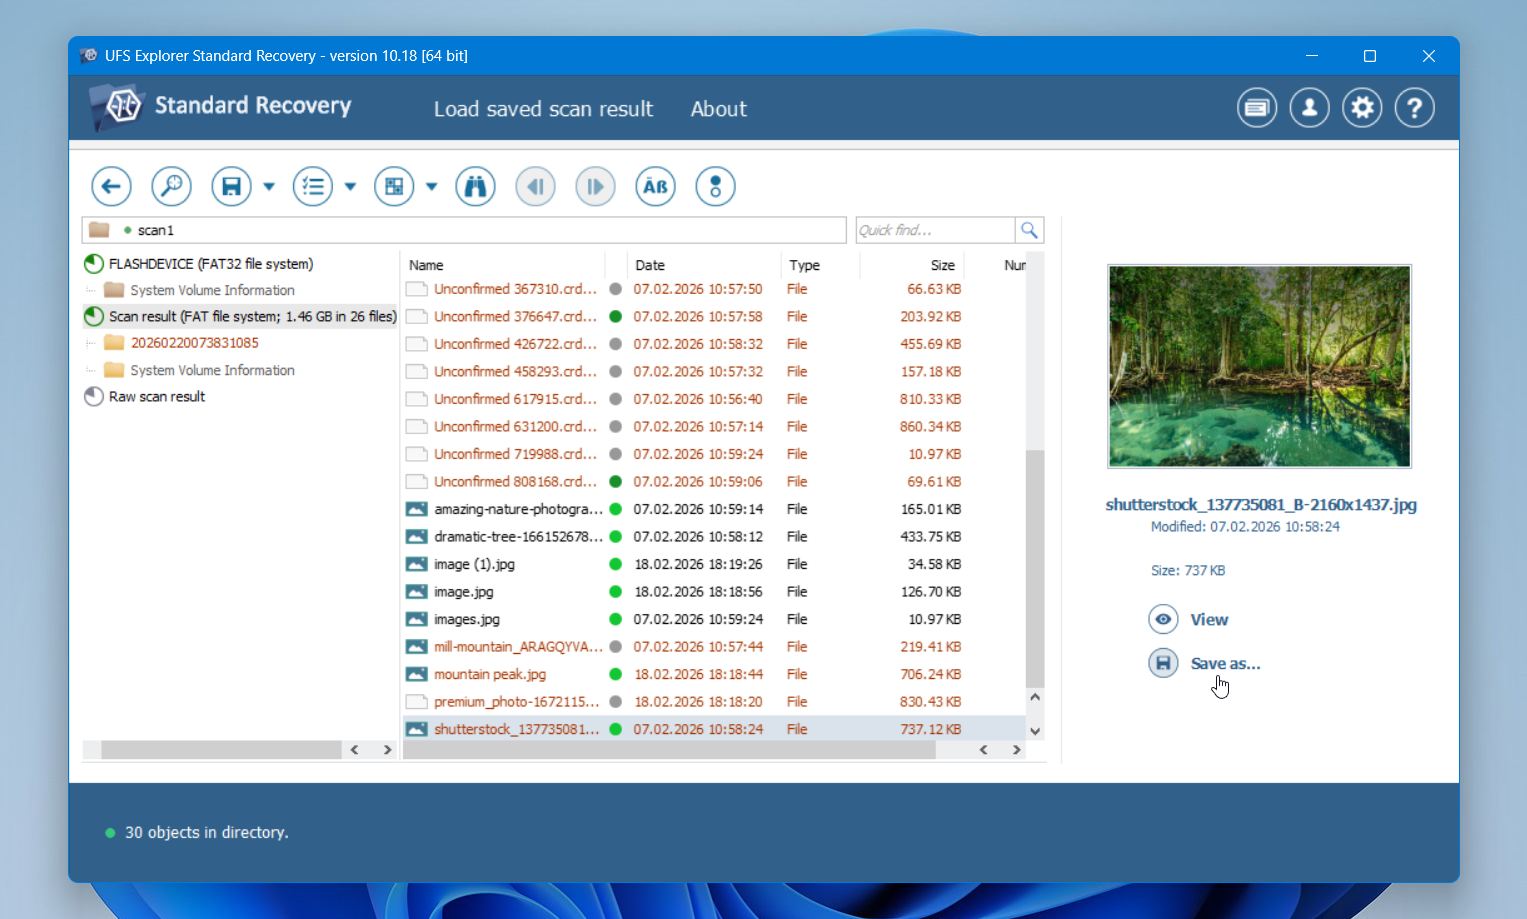Click the file list vertical scrollbar thumb
Image resolution: width=1527 pixels, height=919 pixels.
[x=1035, y=568]
